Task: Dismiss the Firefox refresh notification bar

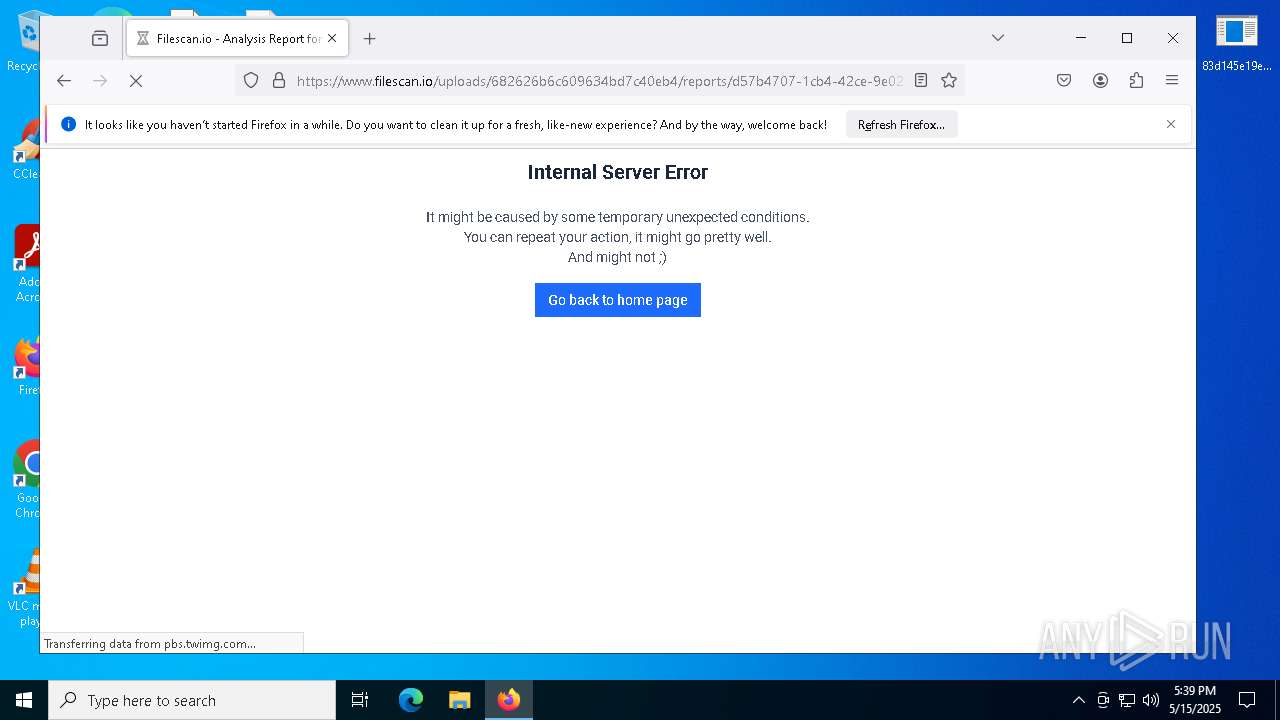Action: pyautogui.click(x=1171, y=124)
